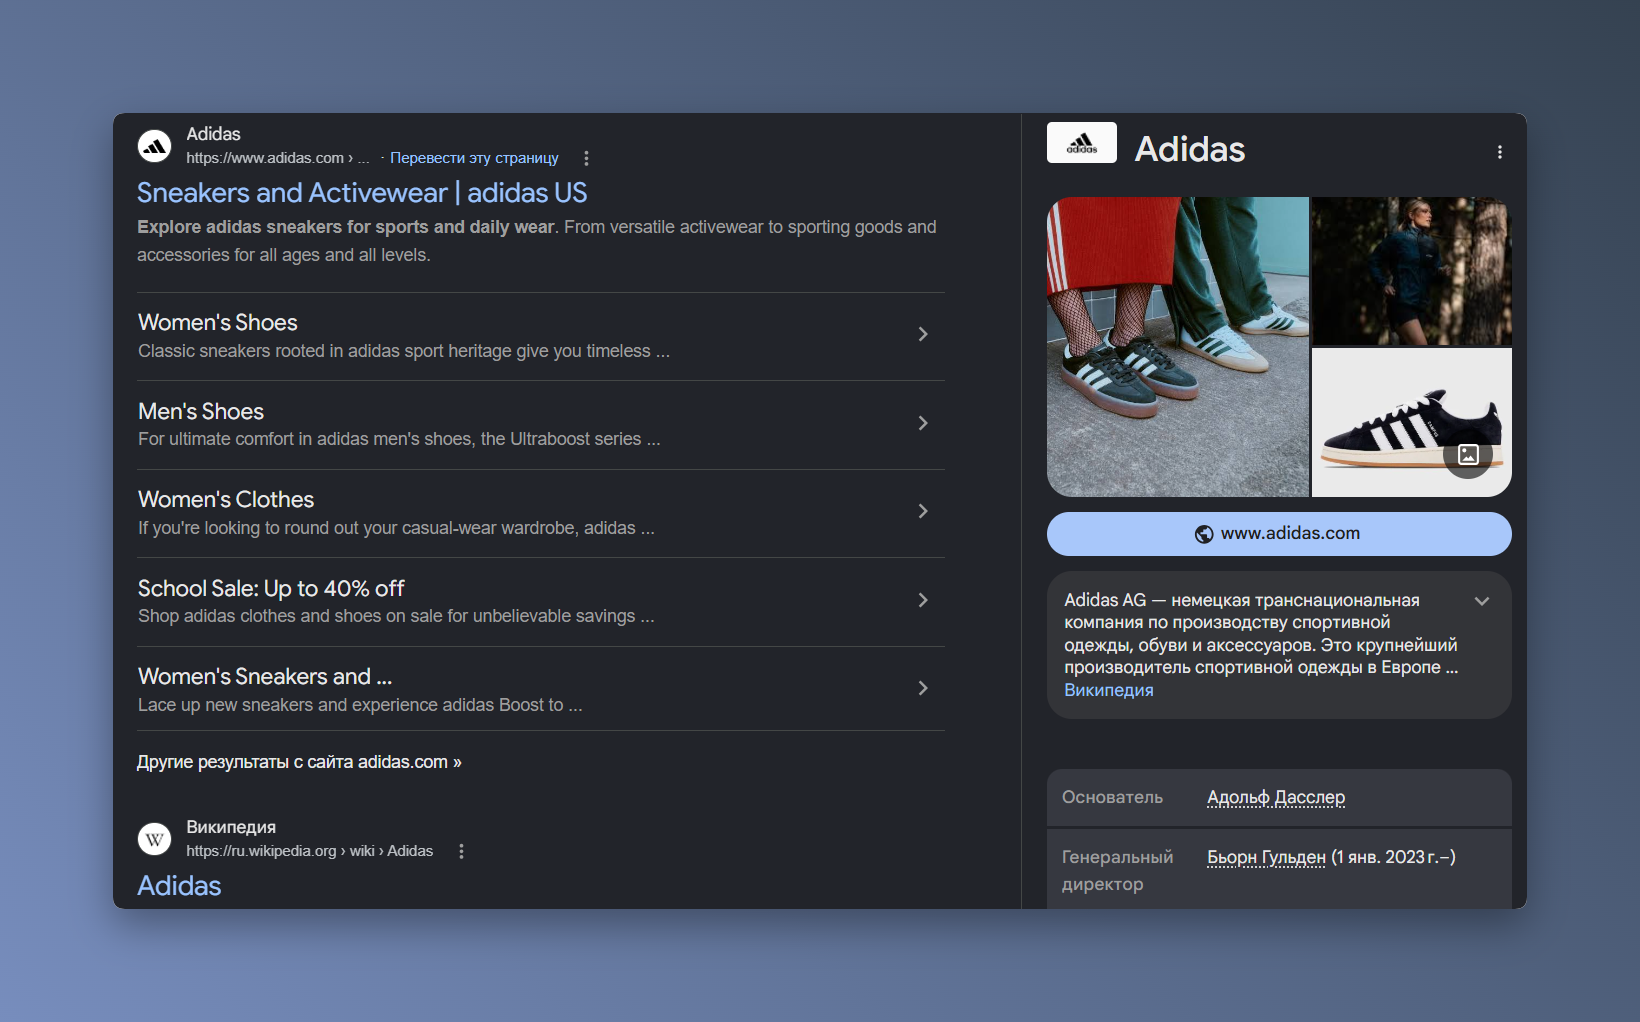Expand the Adidas AG description with the down chevron
Screen dimensions: 1640x1022
coord(1482,601)
